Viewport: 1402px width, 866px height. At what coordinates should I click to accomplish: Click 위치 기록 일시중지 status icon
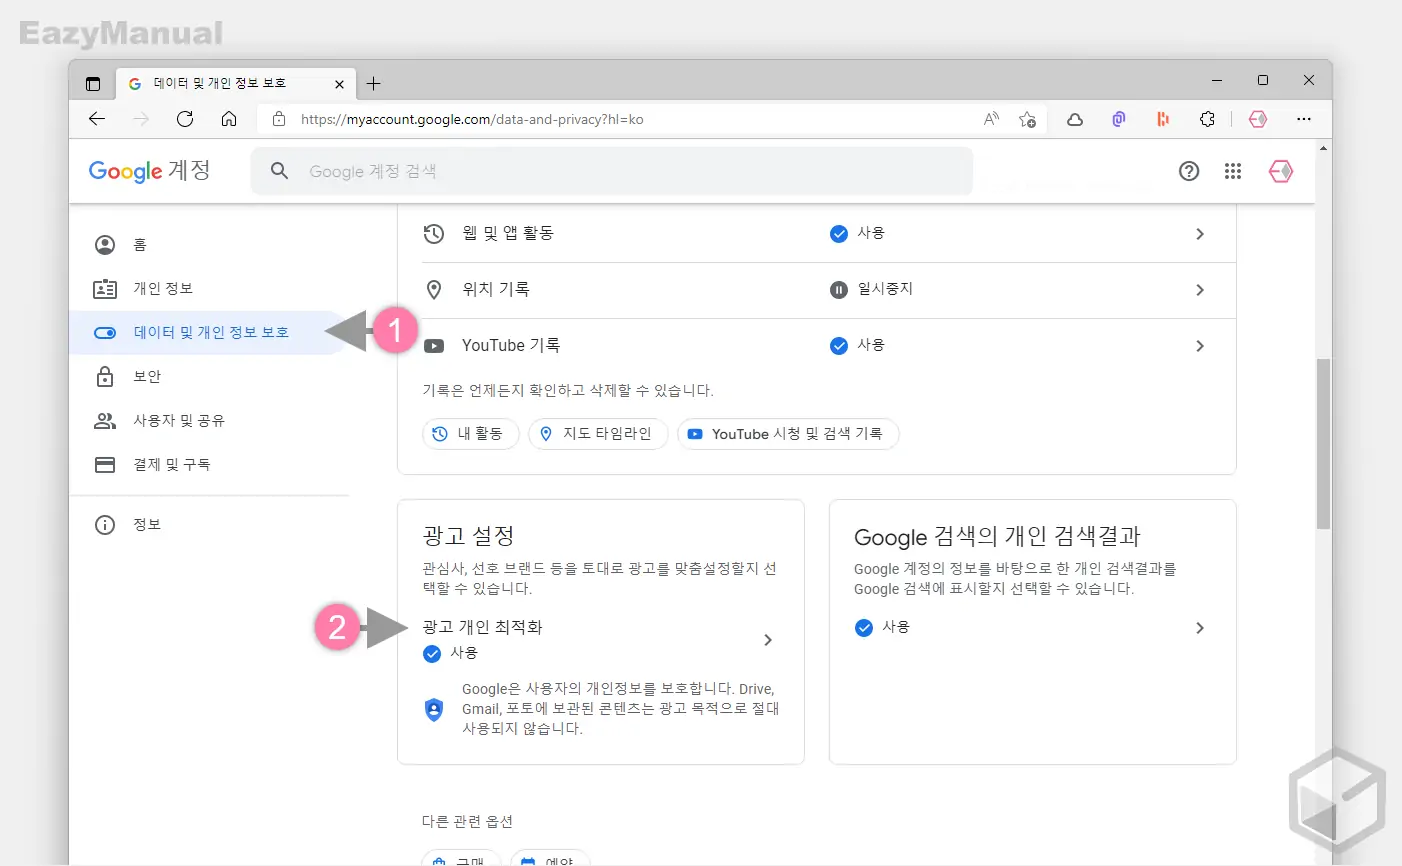(839, 290)
